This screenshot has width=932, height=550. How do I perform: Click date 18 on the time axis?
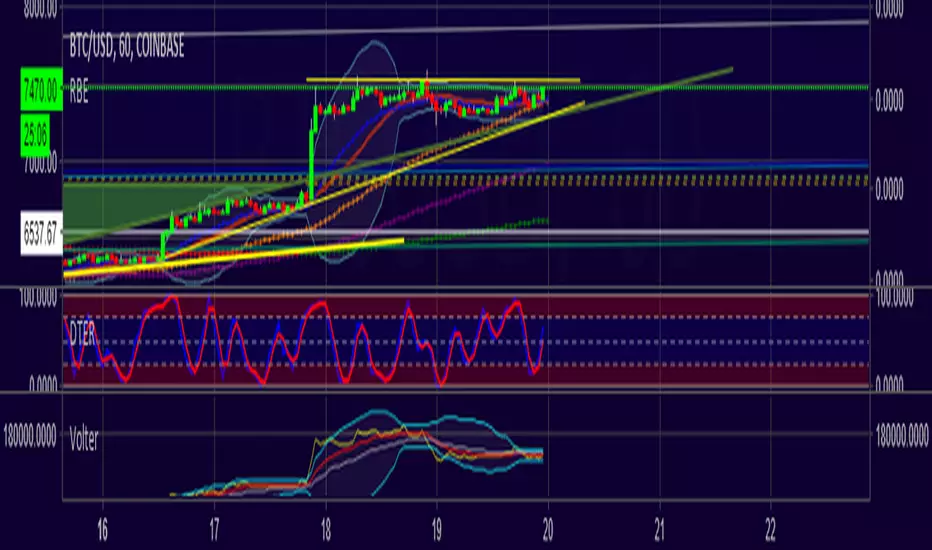point(325,530)
